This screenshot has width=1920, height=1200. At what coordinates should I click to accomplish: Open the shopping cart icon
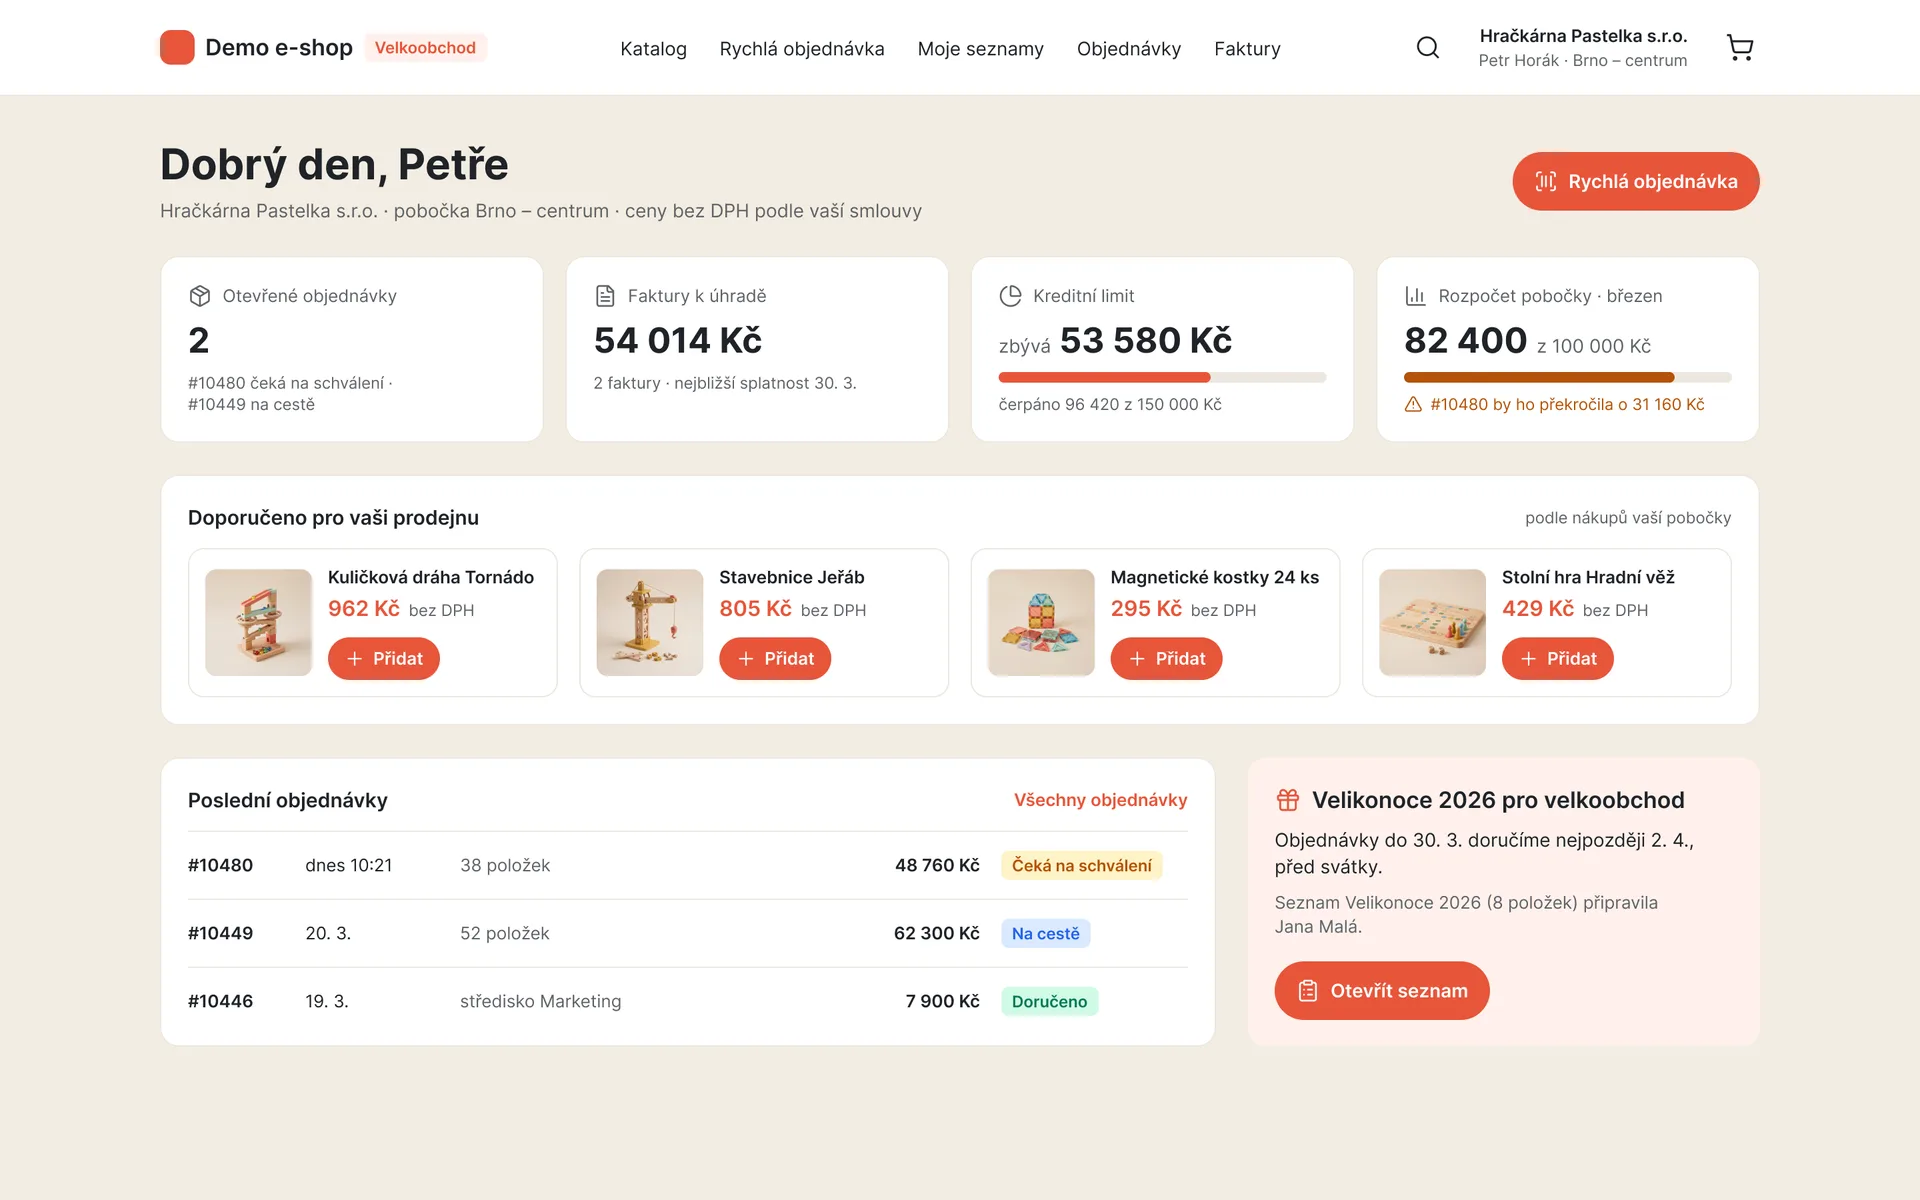[x=1740, y=47]
